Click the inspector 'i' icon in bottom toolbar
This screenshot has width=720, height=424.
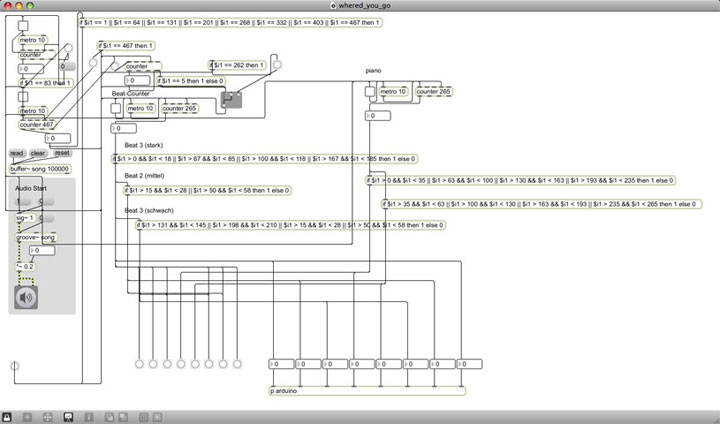pos(88,415)
